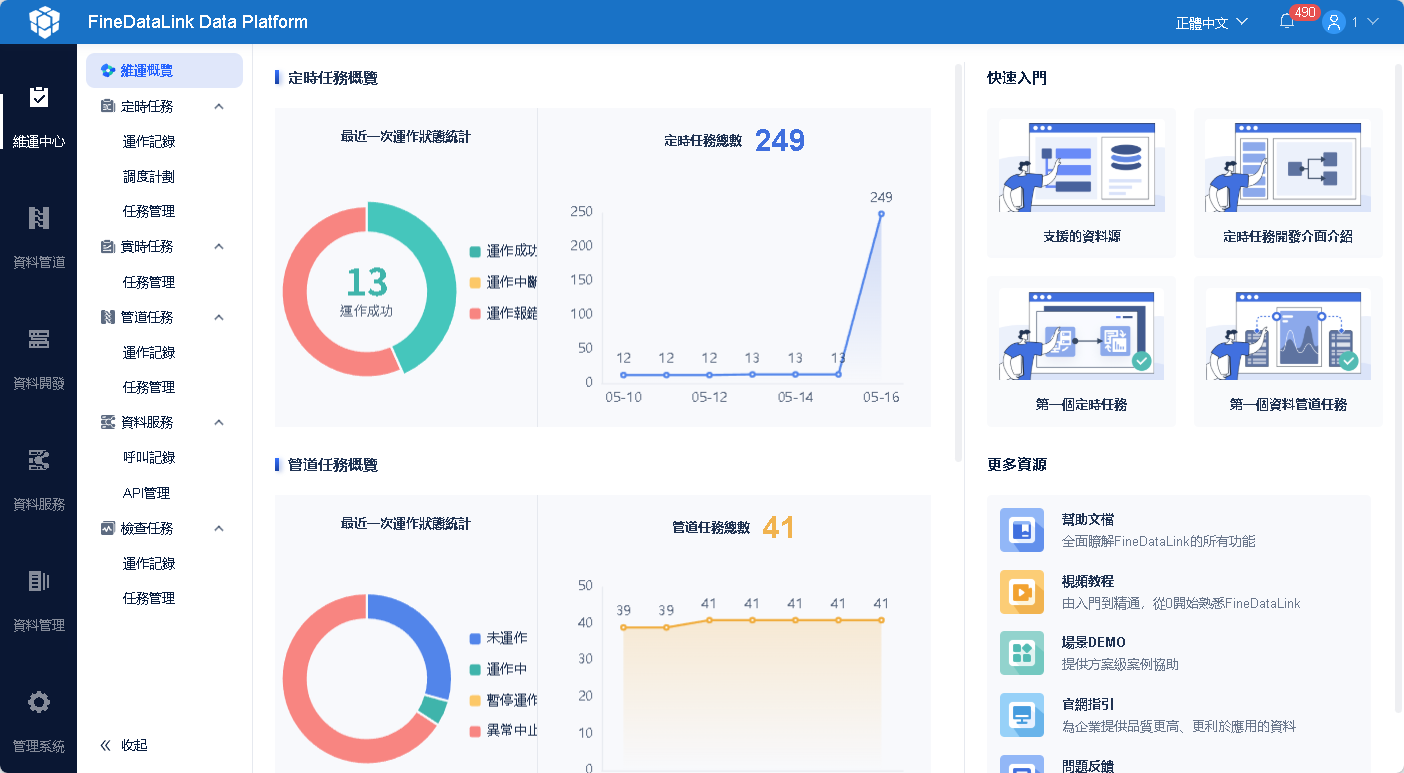Screen dimensions: 1404x773
Task: Go to 資料管道 module icon
Action: 39,218
